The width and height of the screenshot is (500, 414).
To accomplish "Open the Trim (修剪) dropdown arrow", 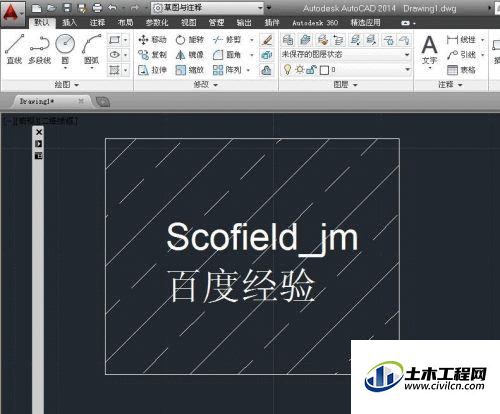I will coord(252,40).
